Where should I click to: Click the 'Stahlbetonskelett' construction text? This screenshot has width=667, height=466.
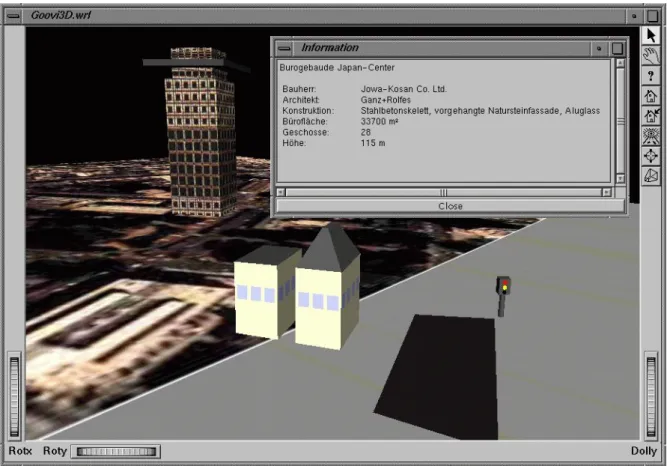(x=395, y=111)
